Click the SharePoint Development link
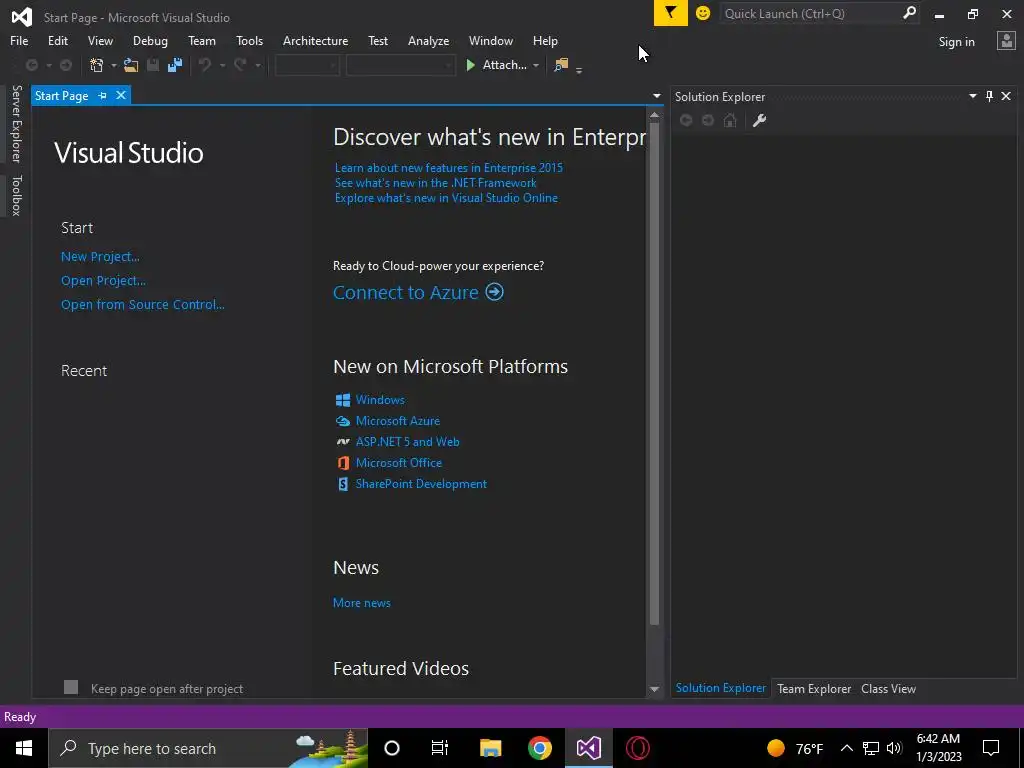 (x=421, y=484)
